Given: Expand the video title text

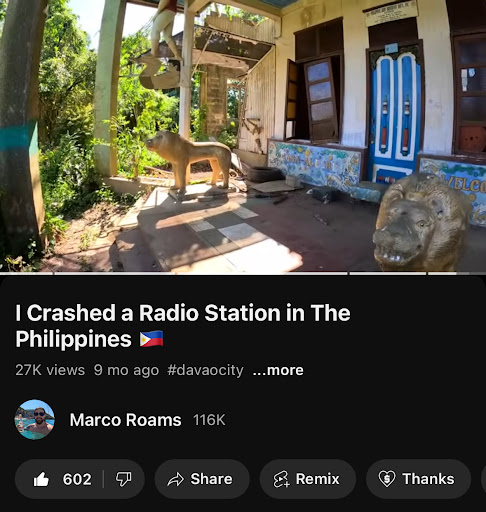Looking at the screenshot, I should (x=183, y=326).
